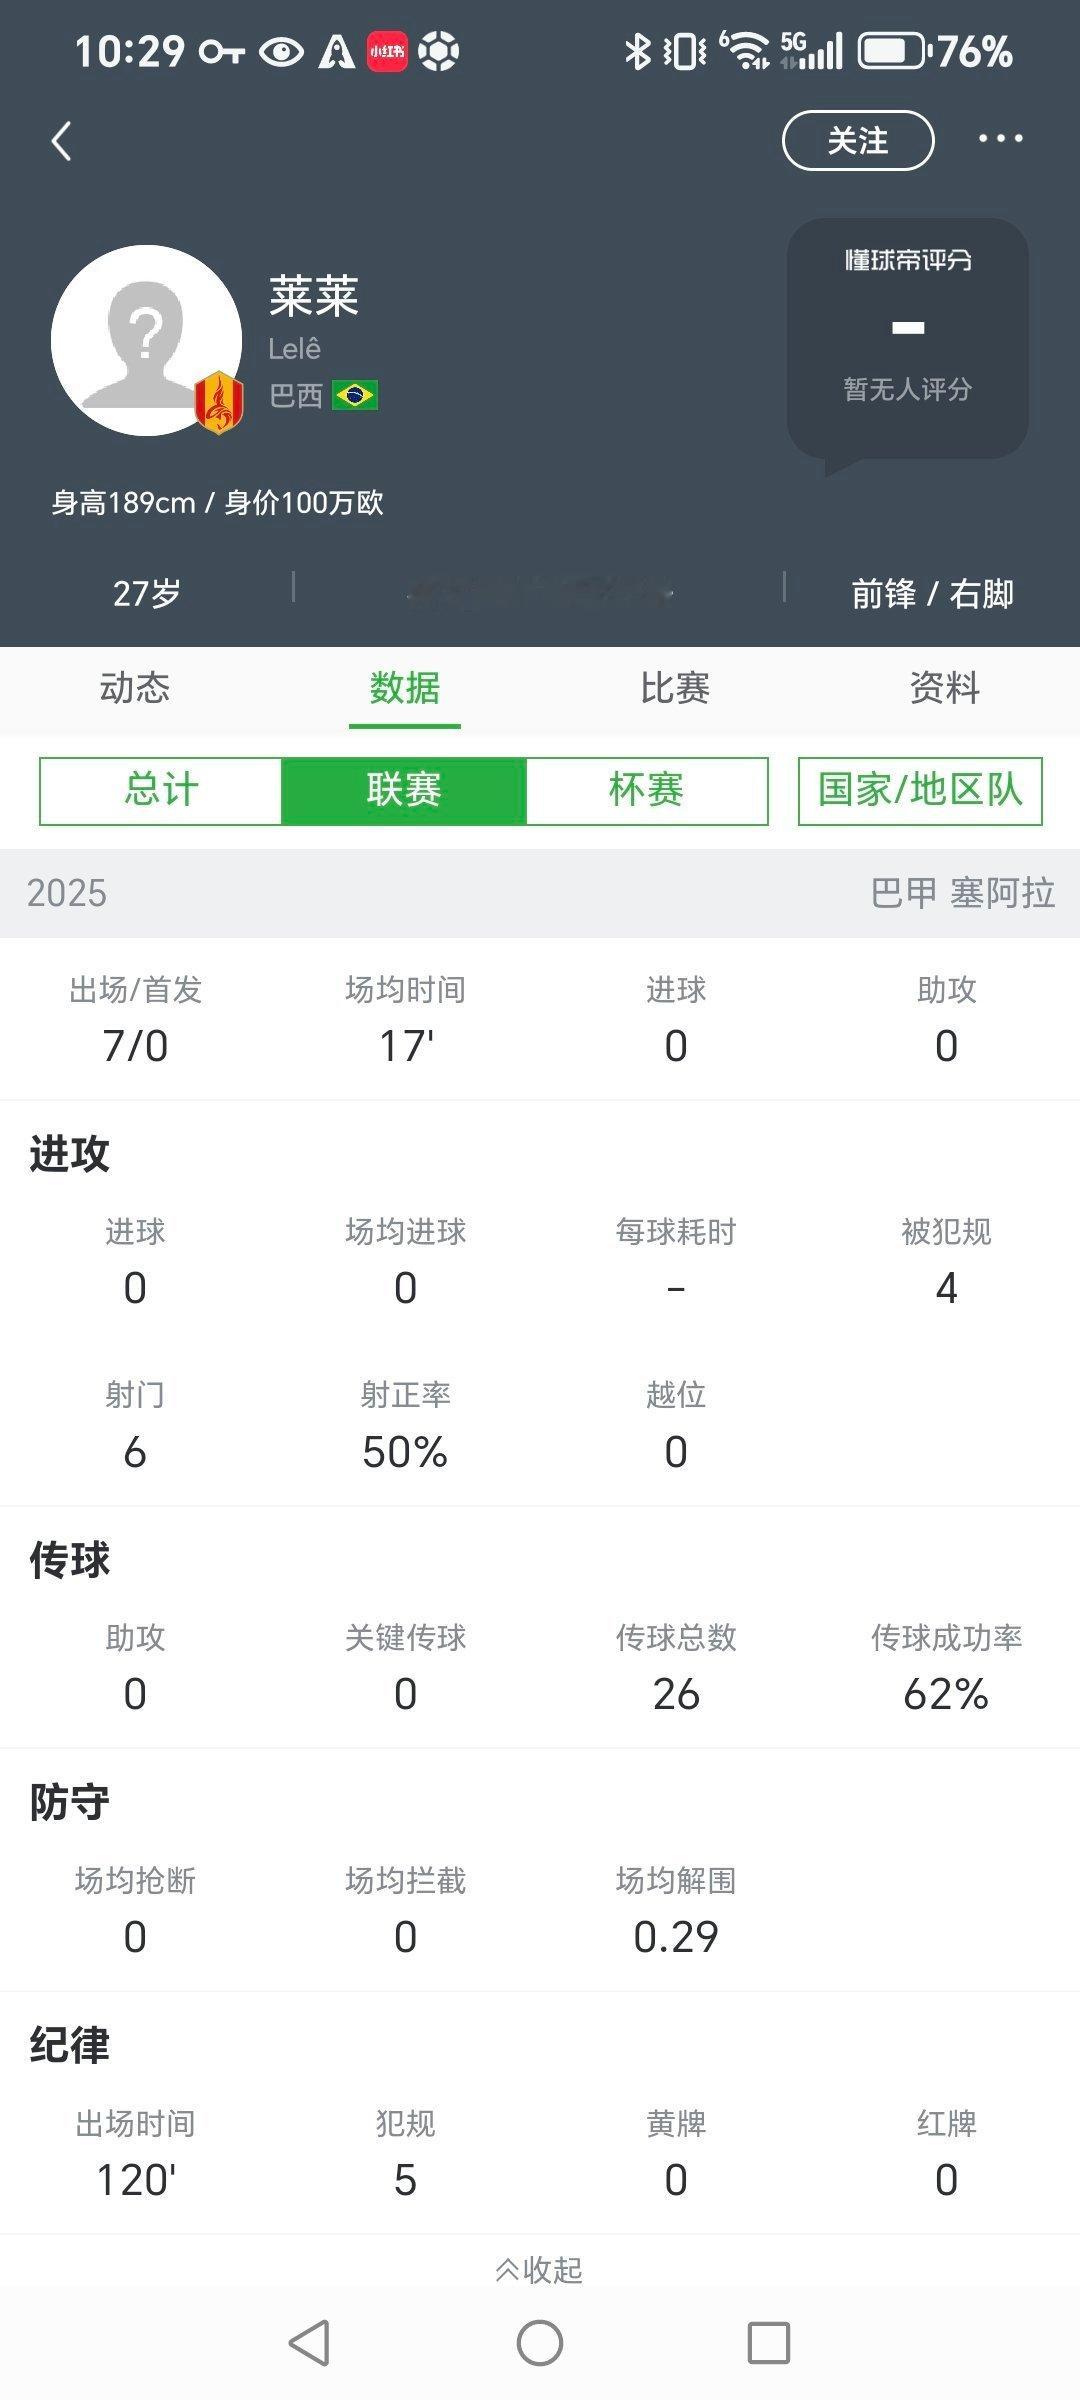
Task: Tap the 小红书 notification icon in status bar
Action: 387,51
